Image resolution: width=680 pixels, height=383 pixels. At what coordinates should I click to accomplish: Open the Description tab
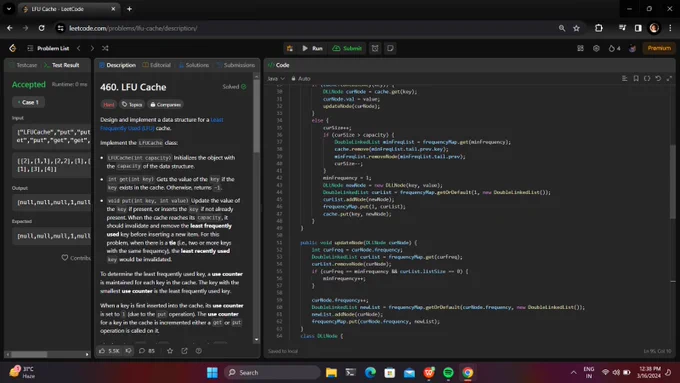[x=118, y=65]
